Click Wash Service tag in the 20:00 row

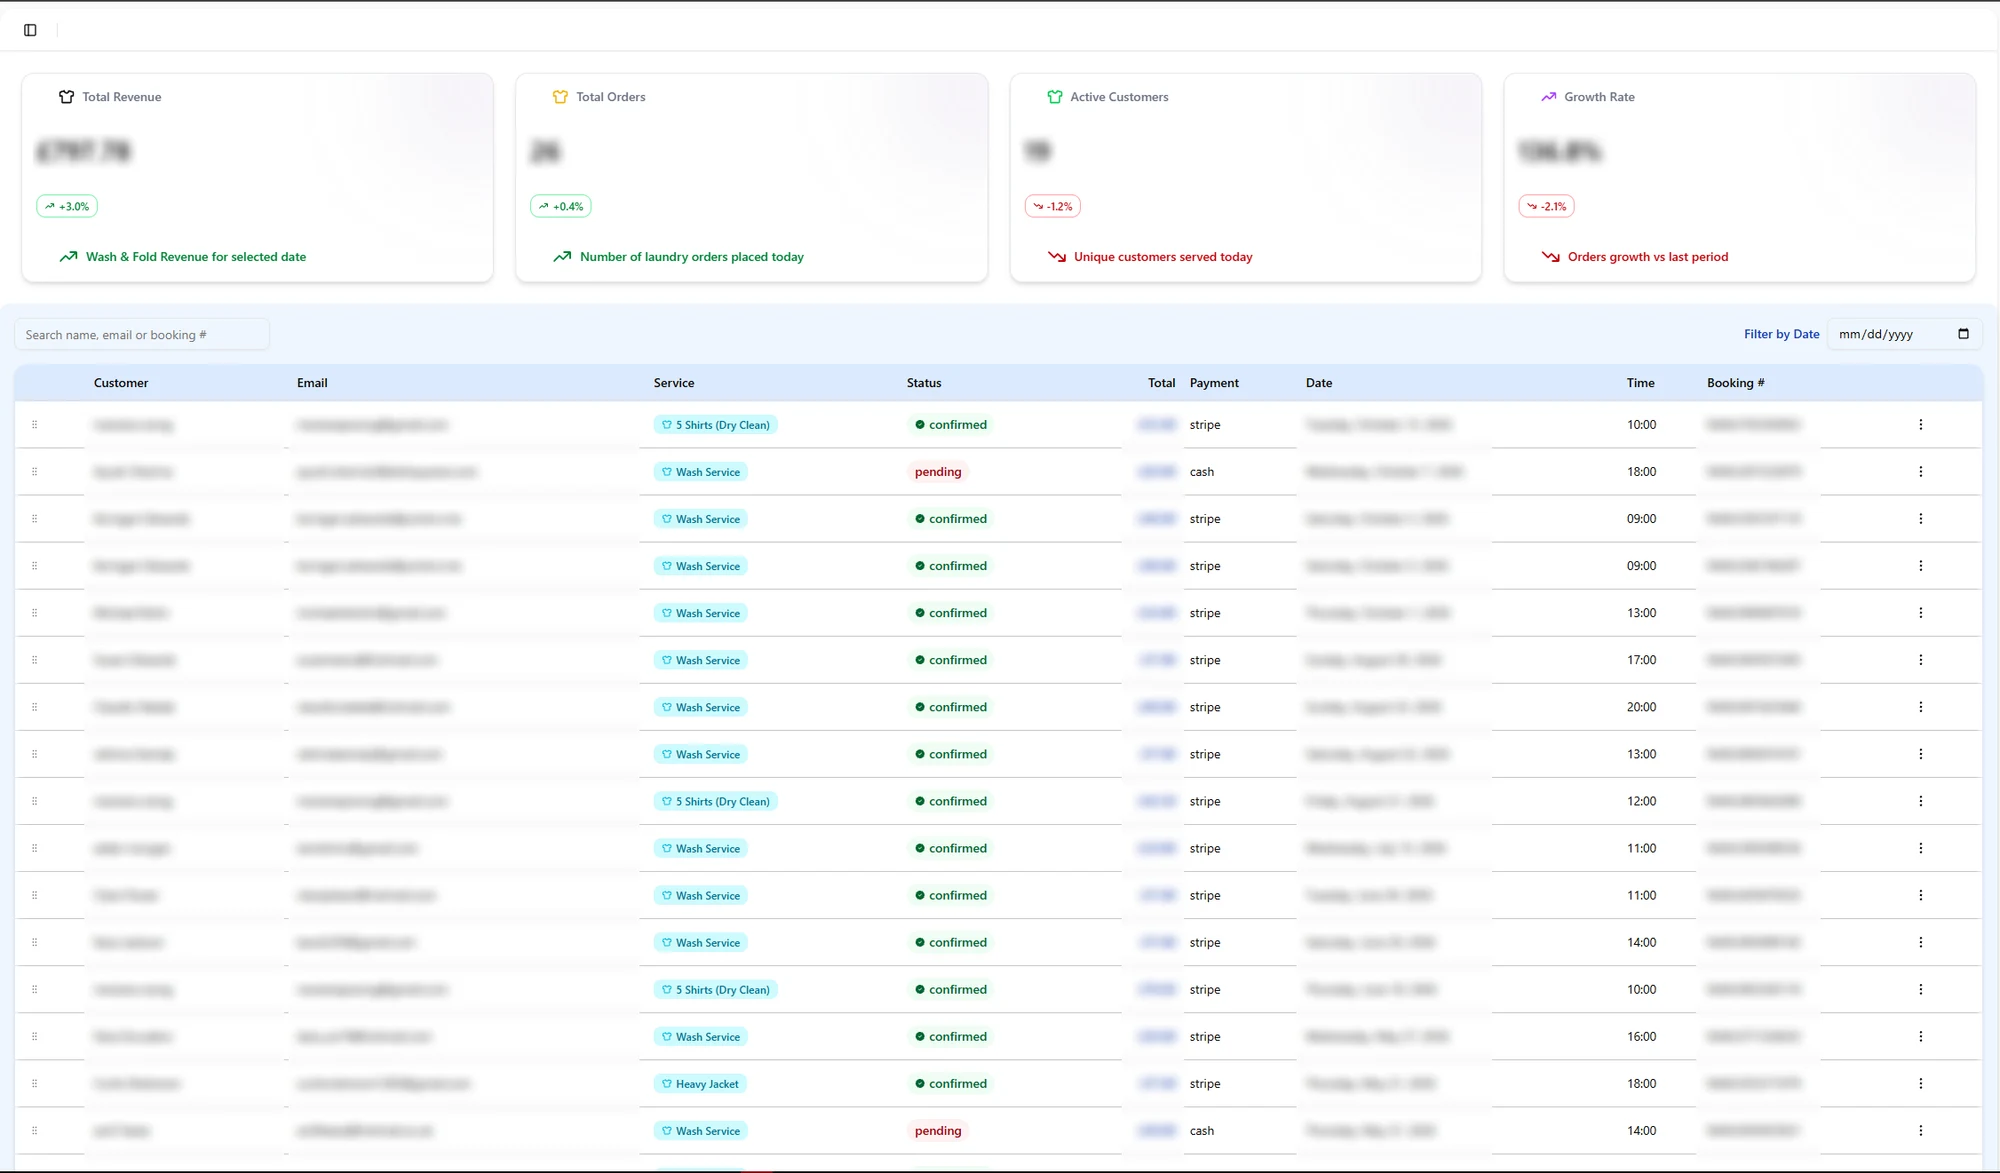click(700, 707)
